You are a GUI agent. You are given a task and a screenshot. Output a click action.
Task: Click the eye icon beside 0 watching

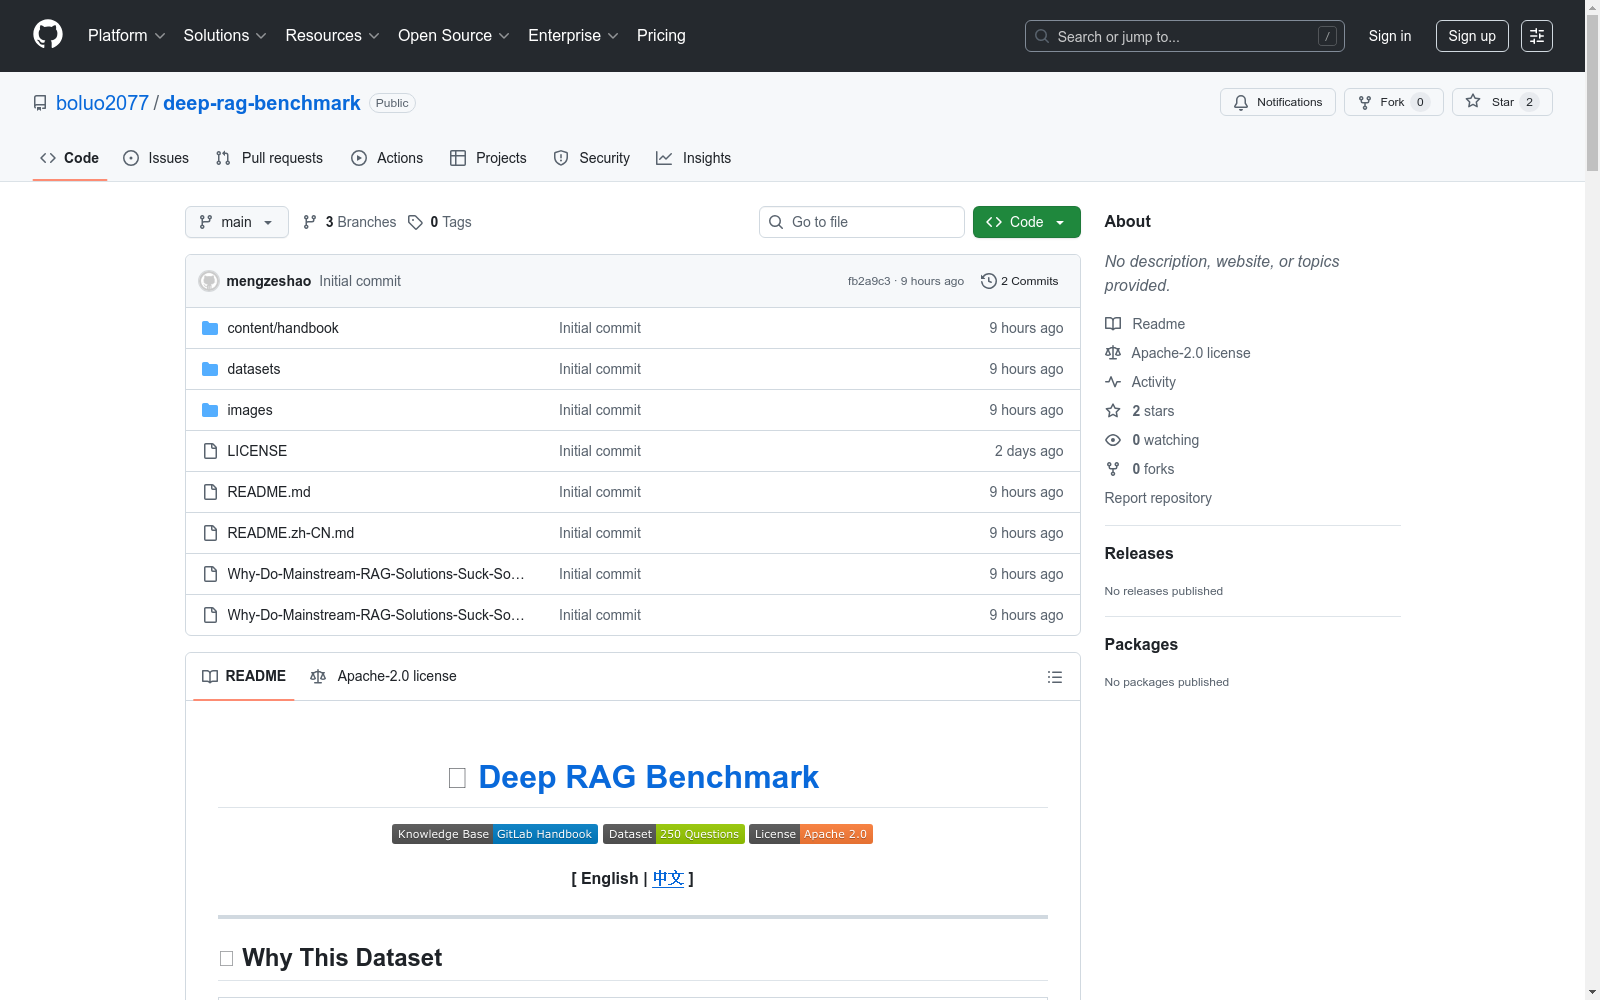1113,440
